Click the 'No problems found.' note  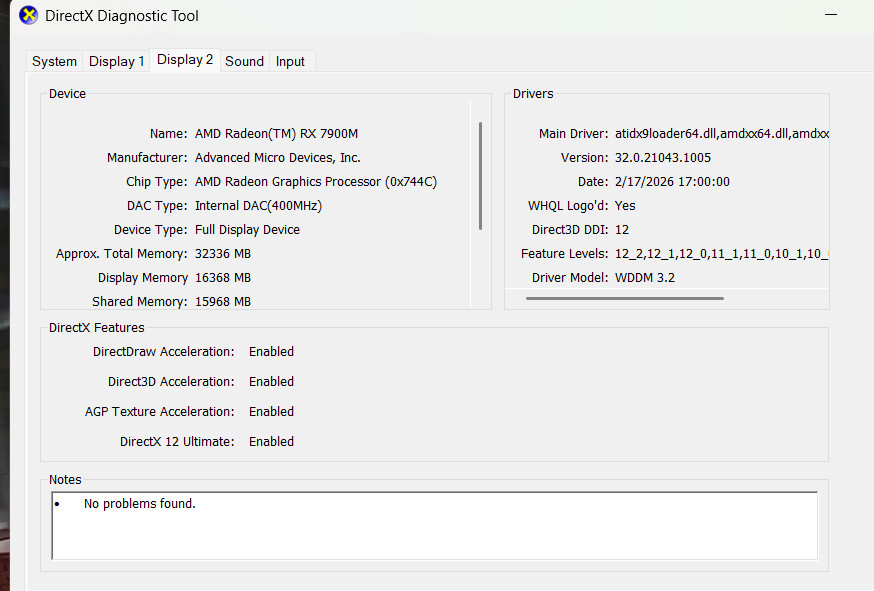click(x=139, y=504)
